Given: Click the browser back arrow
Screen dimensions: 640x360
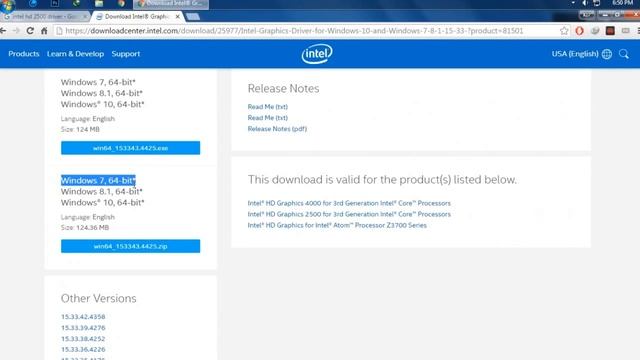Looking at the screenshot, I should click(x=3, y=31).
